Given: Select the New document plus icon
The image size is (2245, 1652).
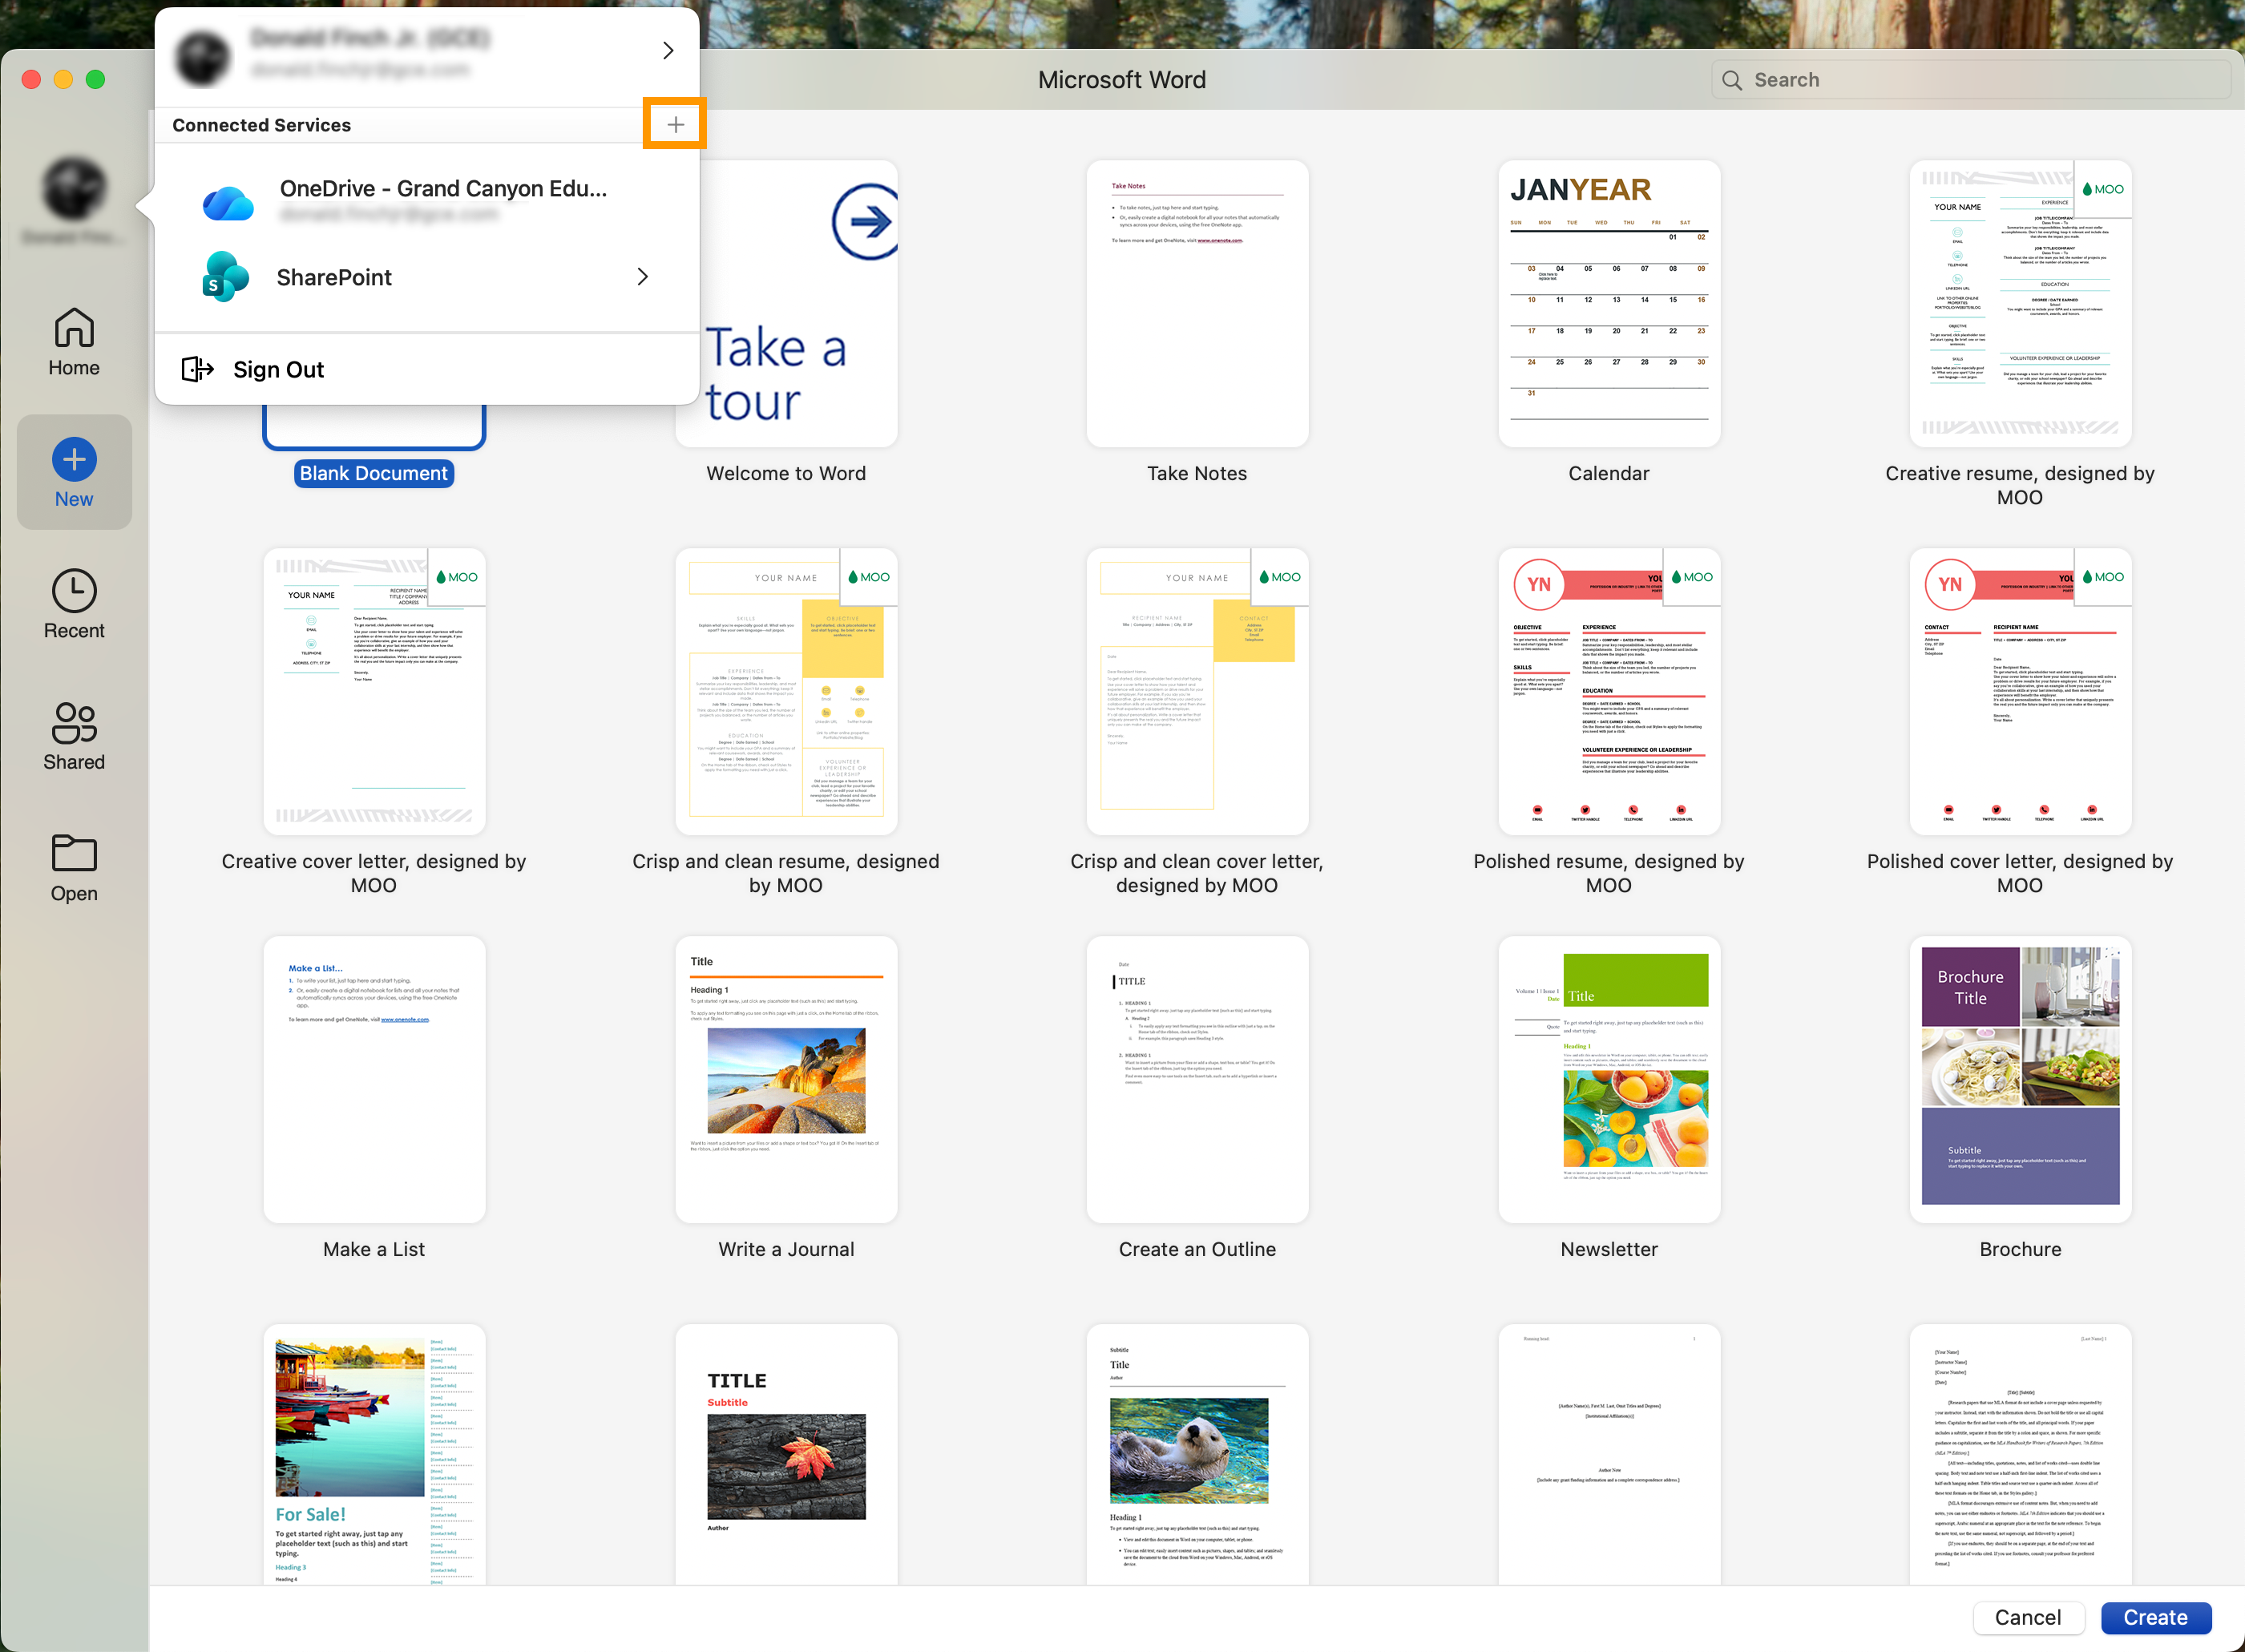Looking at the screenshot, I should click(74, 460).
